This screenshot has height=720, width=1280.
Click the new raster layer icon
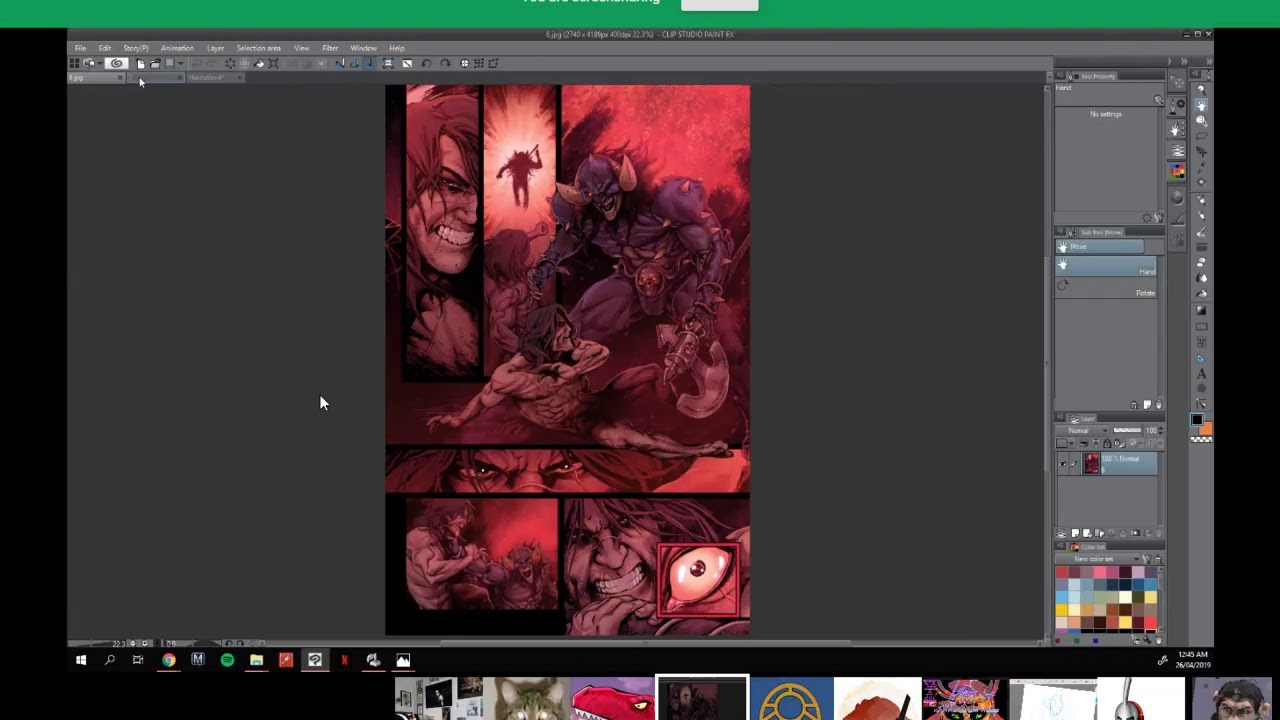tap(1075, 533)
